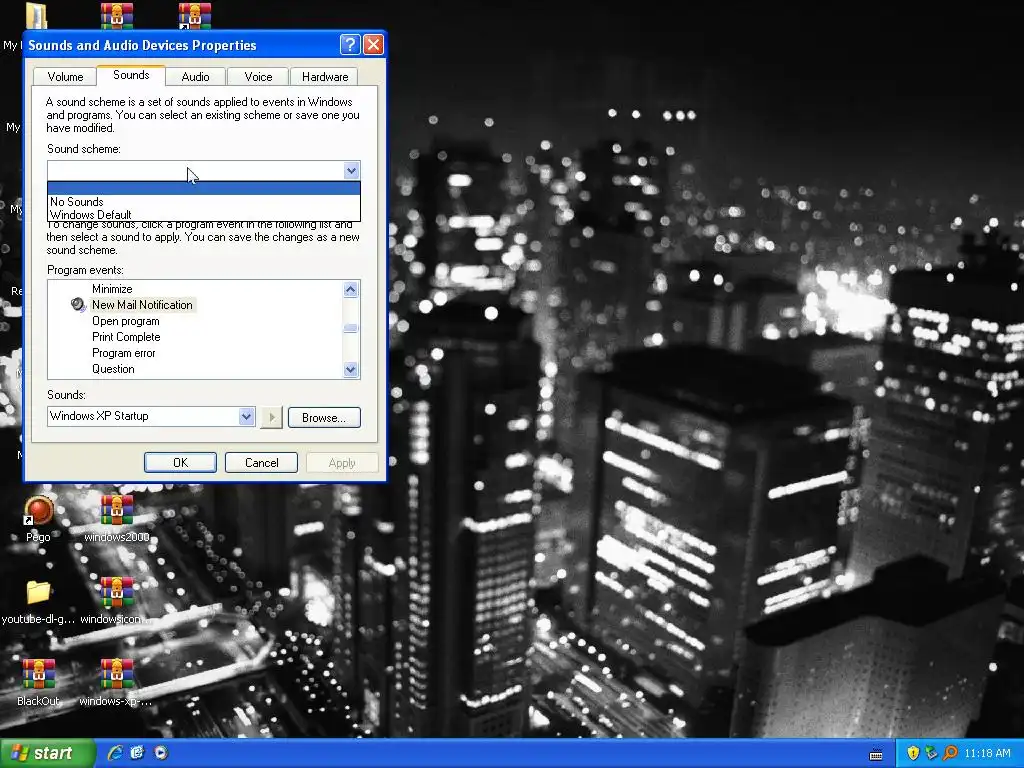Select the New Mail Notification event
The width and height of the screenshot is (1024, 768).
point(142,305)
